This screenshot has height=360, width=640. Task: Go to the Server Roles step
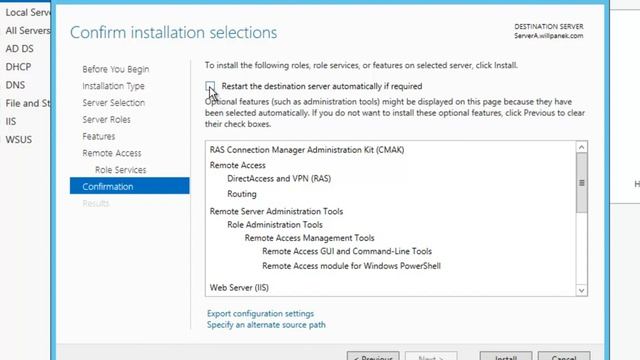click(x=107, y=120)
